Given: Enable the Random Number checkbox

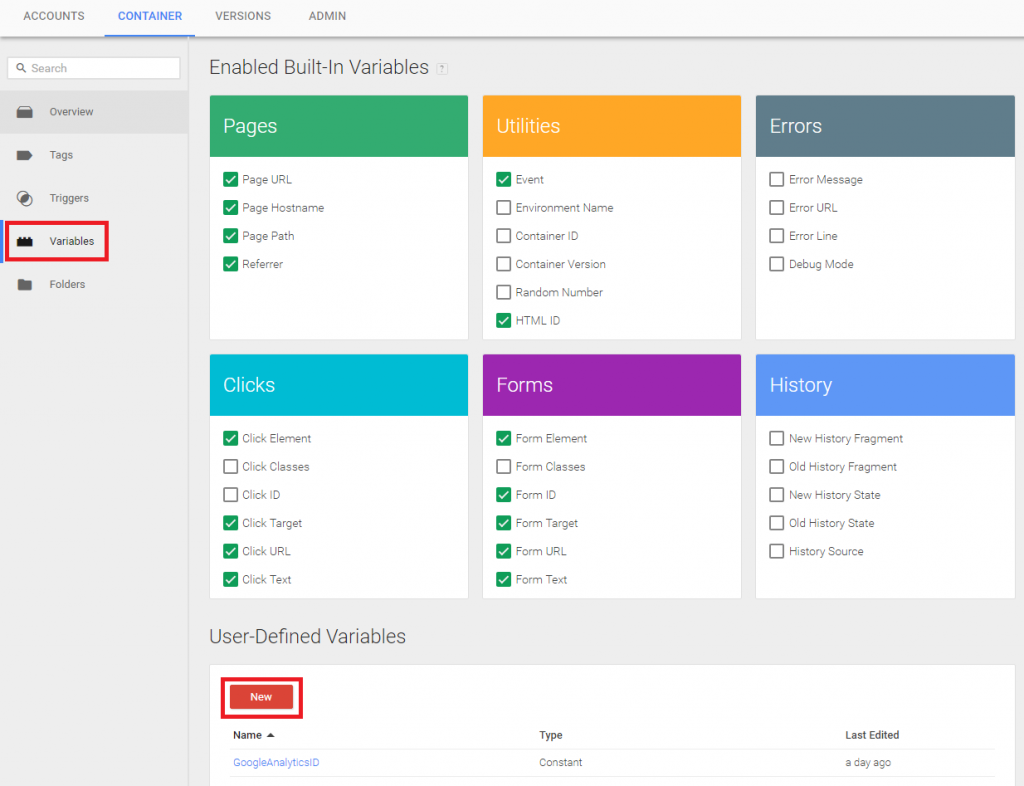Looking at the screenshot, I should (504, 292).
